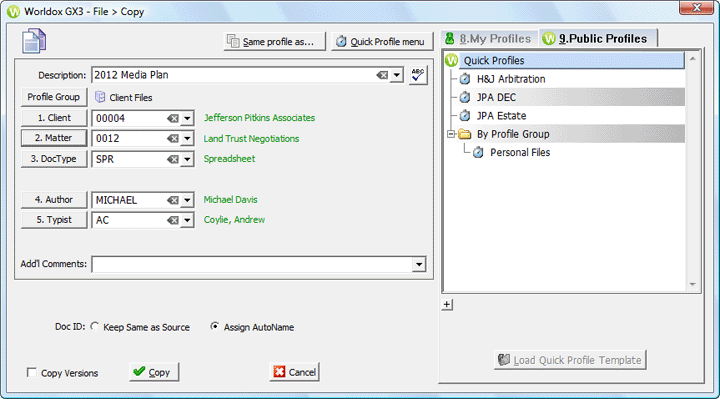Click the green Spreadsheet doctype text
This screenshot has height=399, width=720.
(229, 159)
